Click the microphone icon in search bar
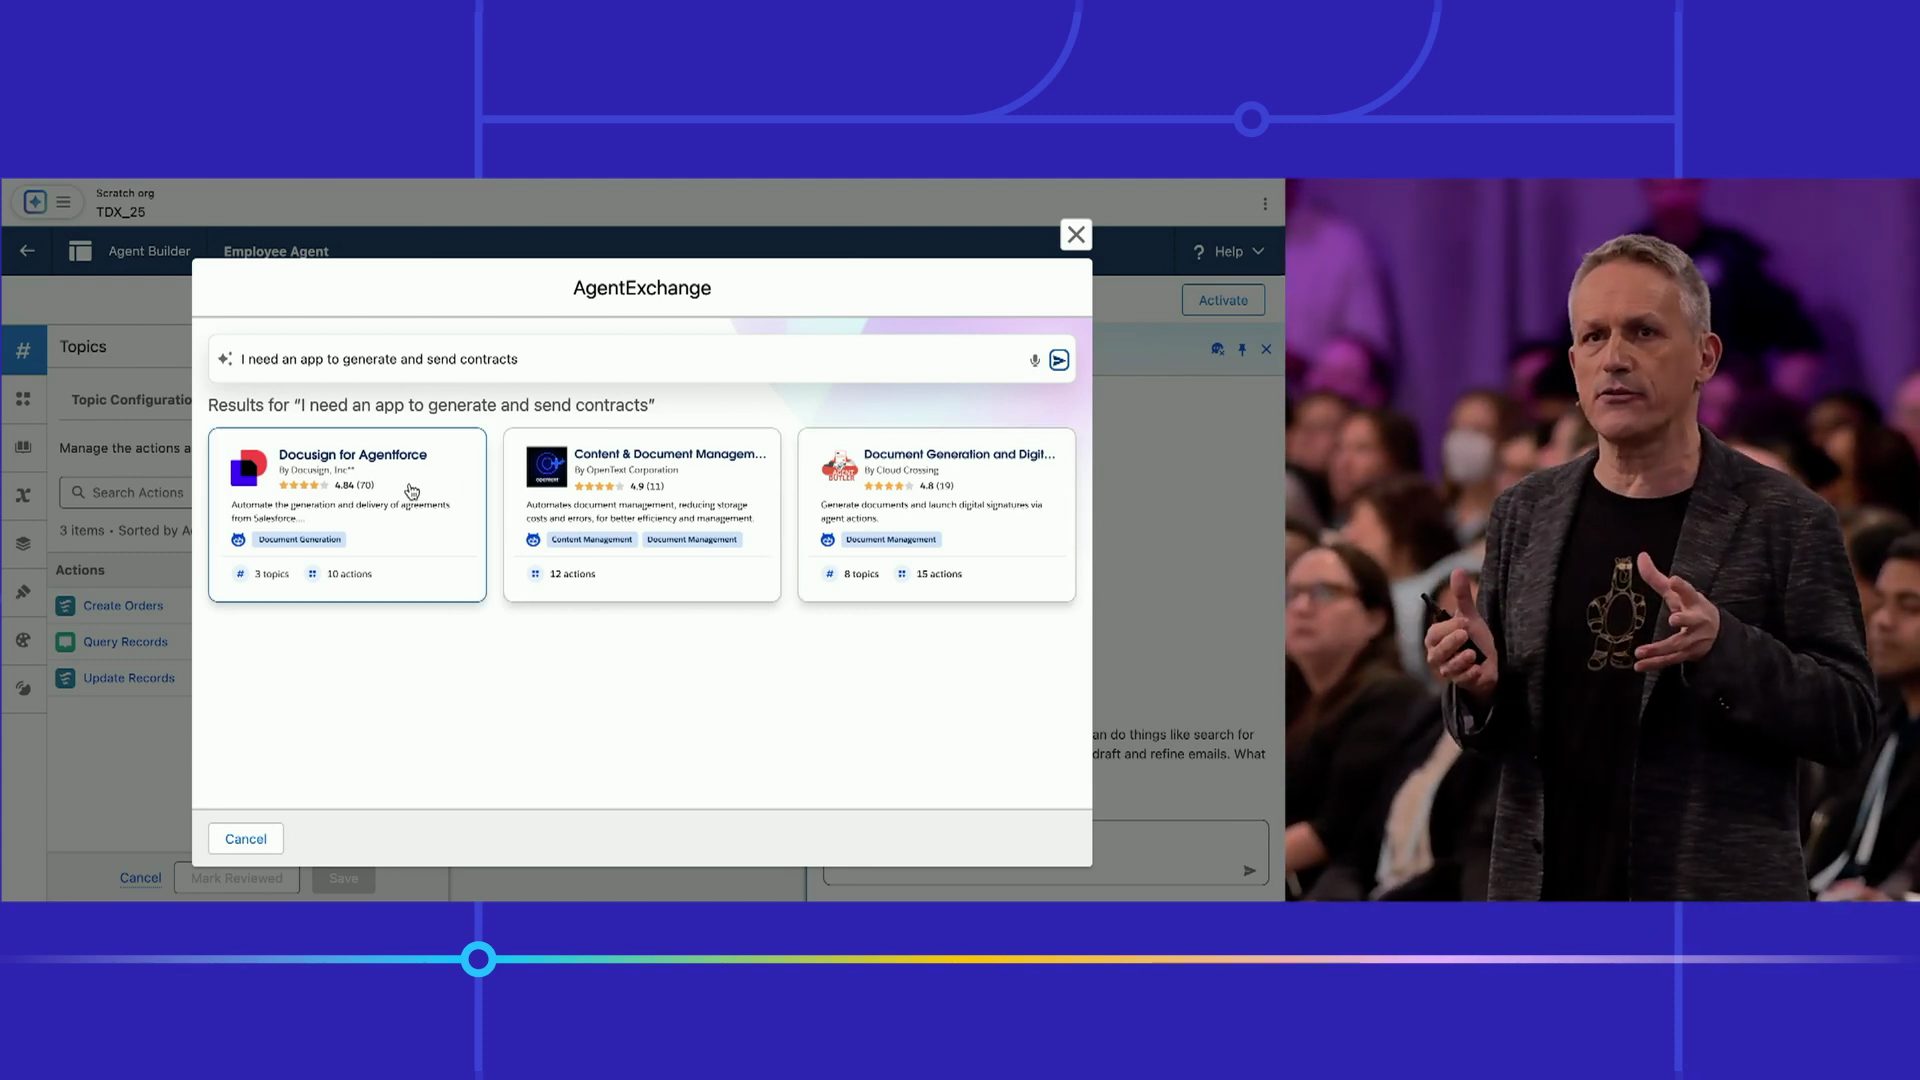Image resolution: width=1920 pixels, height=1080 pixels. [x=1034, y=360]
